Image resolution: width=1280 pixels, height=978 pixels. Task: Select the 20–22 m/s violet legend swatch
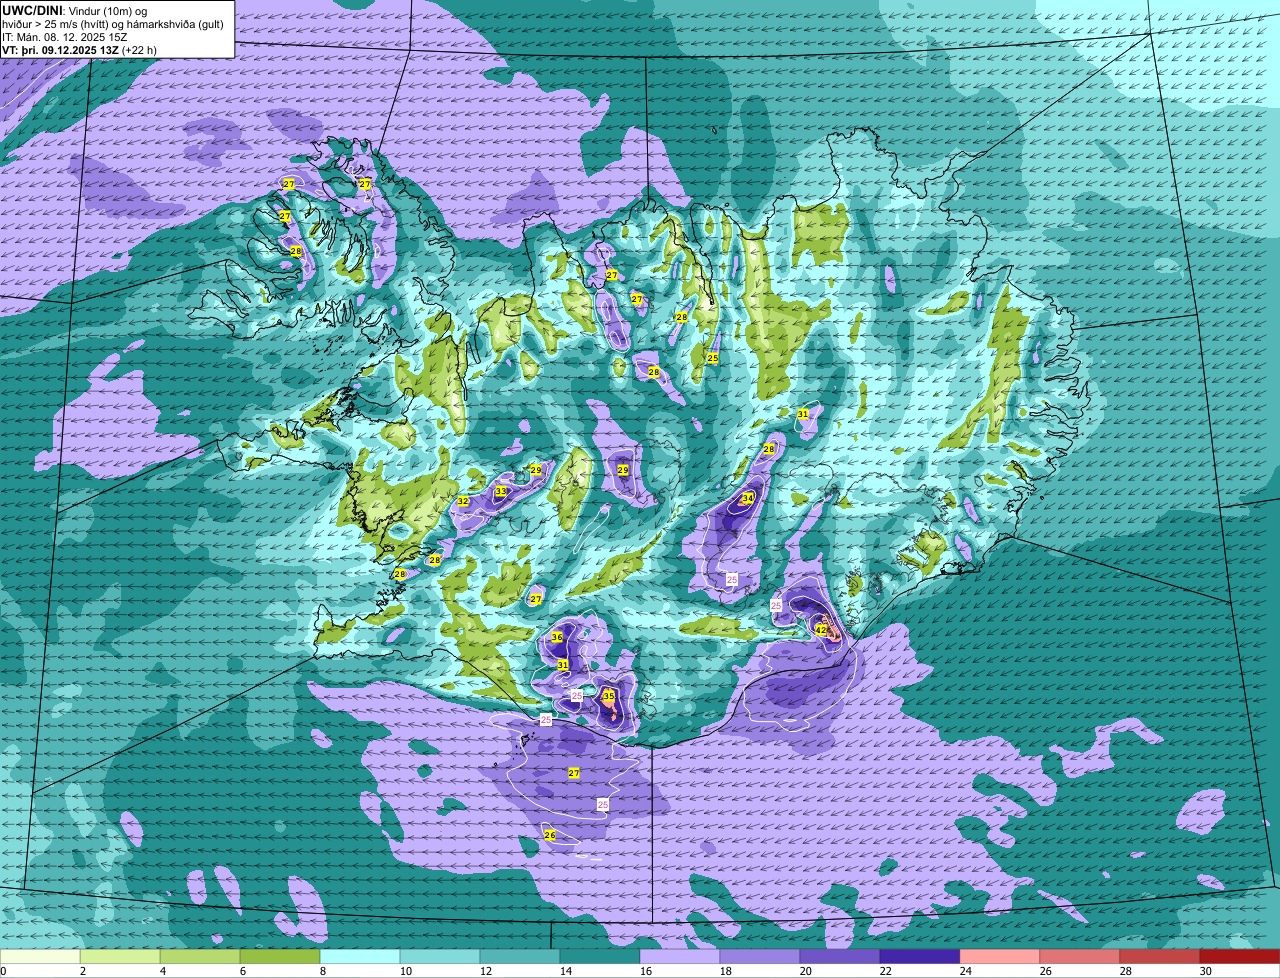(840, 957)
